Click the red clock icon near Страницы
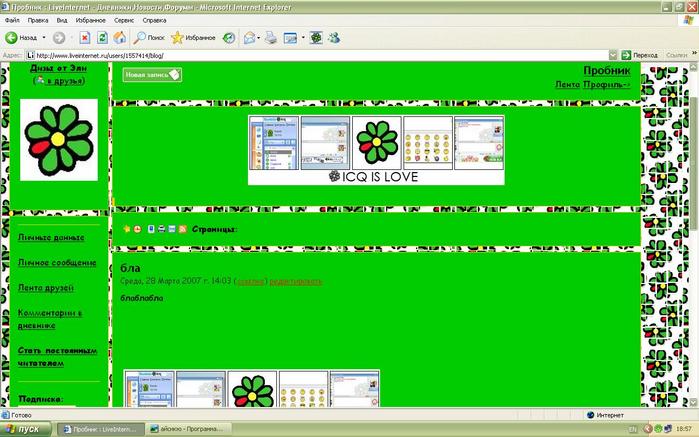Viewport: 699px width, 437px height. tap(137, 229)
